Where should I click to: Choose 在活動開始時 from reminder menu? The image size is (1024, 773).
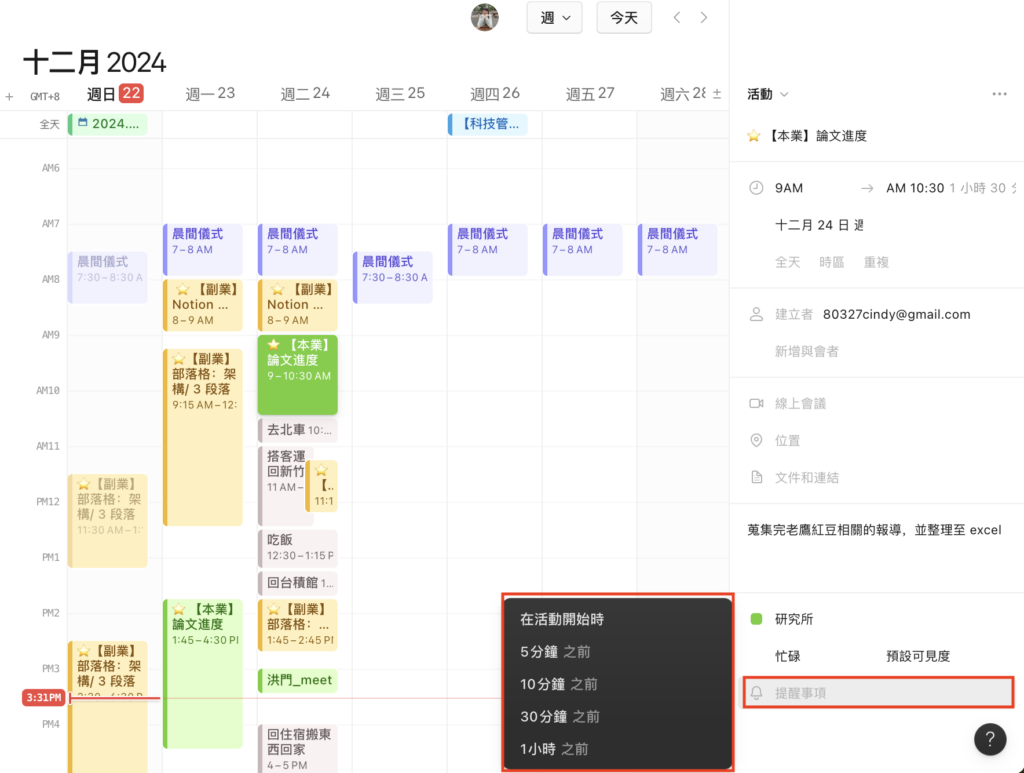(x=562, y=619)
